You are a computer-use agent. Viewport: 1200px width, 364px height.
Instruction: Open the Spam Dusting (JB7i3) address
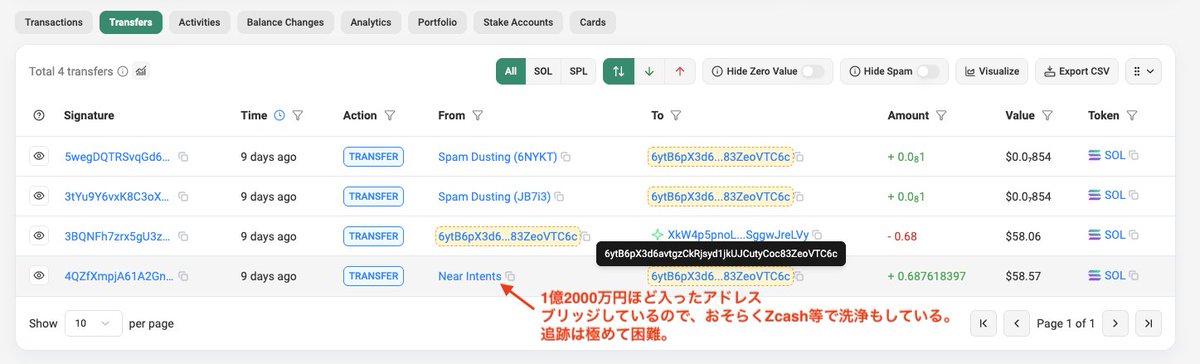click(x=494, y=196)
